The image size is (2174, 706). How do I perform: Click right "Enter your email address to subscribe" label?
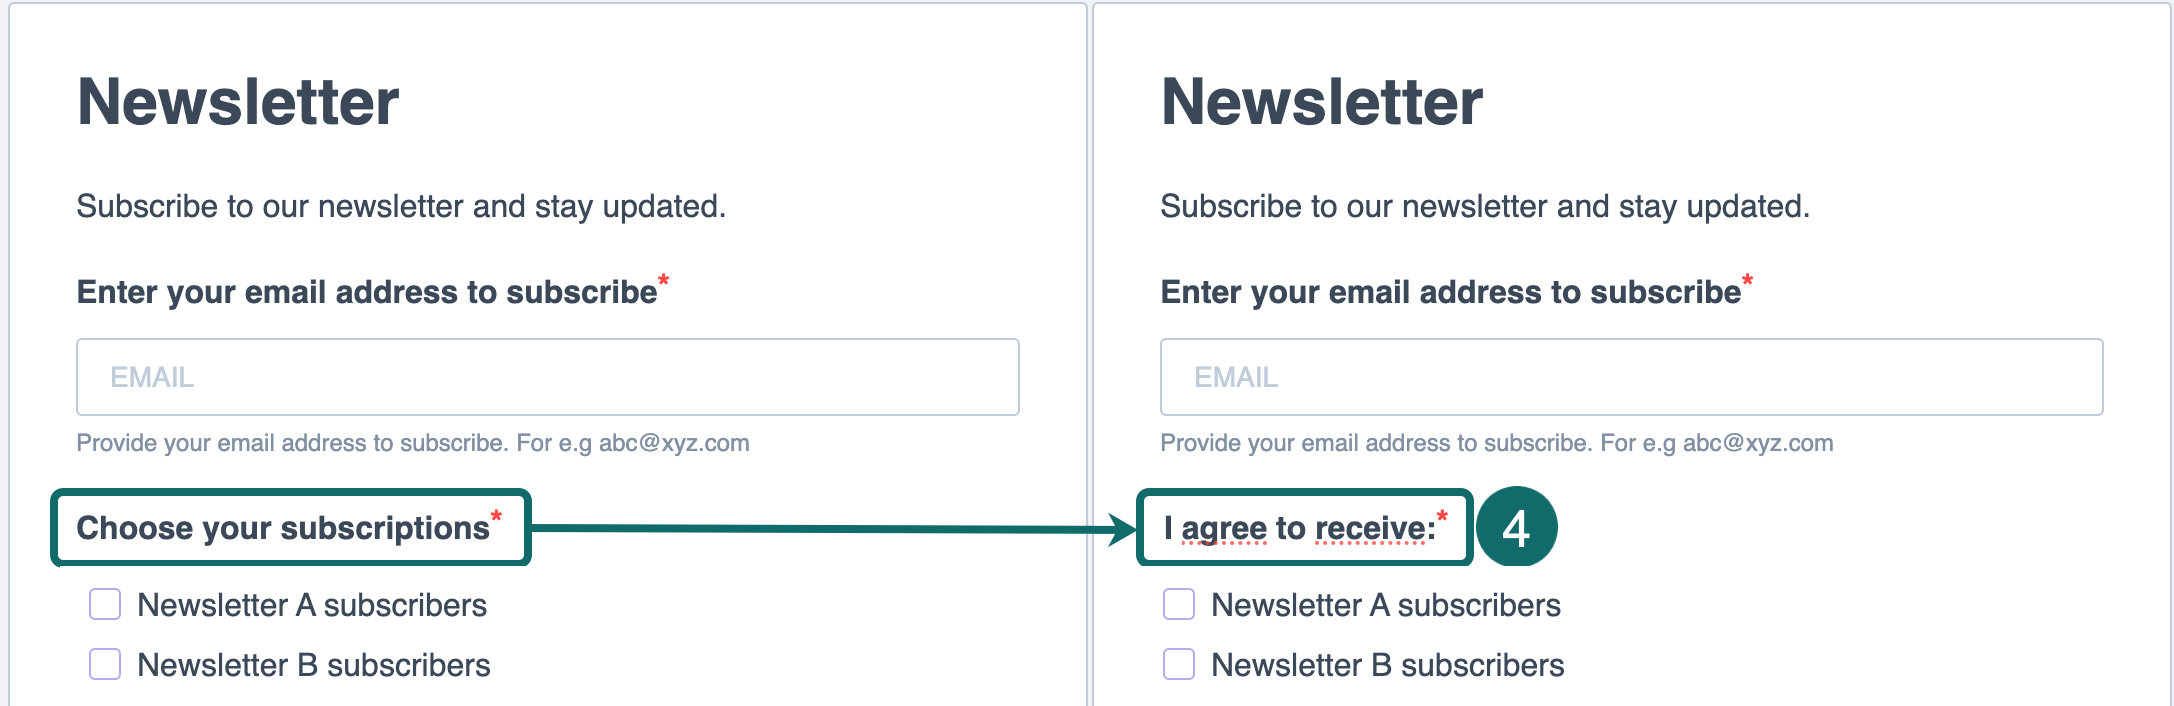(1451, 292)
